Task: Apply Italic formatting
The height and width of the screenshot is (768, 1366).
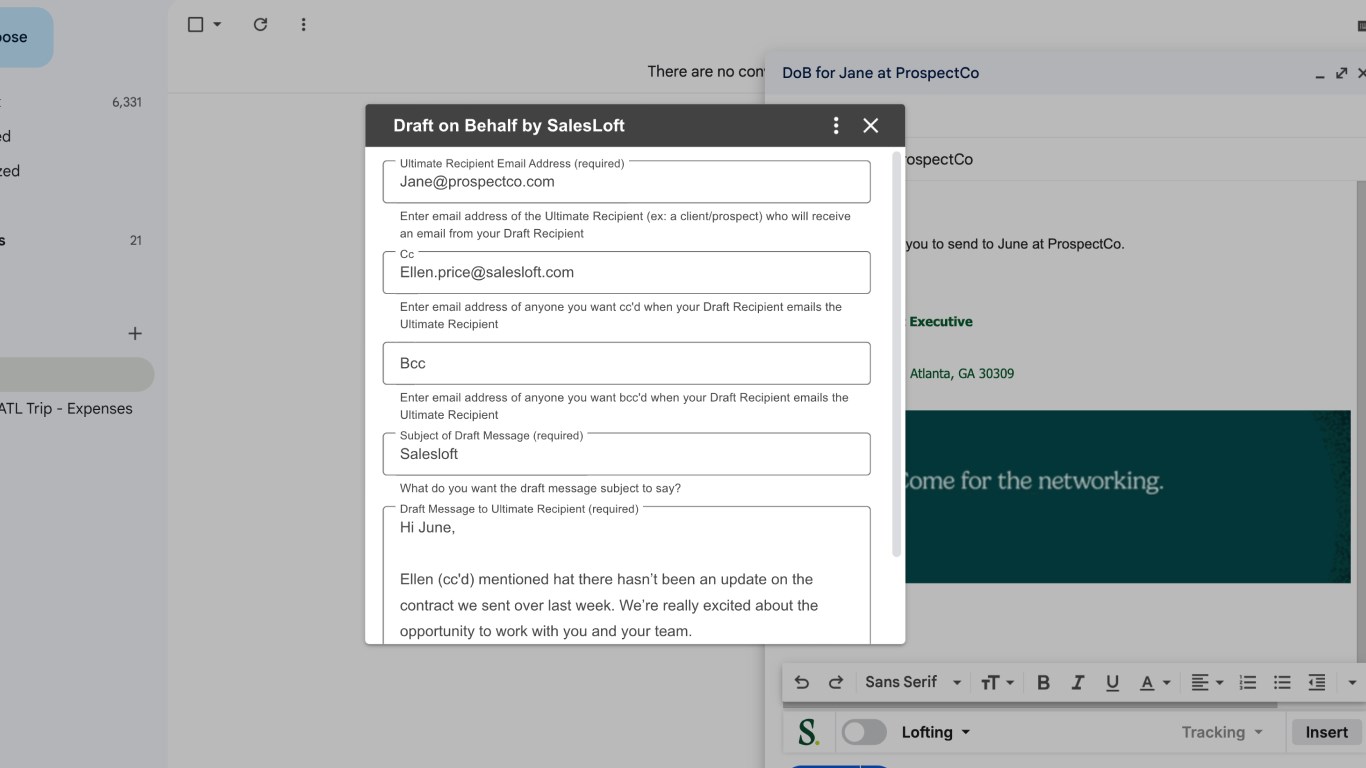Action: tap(1077, 682)
